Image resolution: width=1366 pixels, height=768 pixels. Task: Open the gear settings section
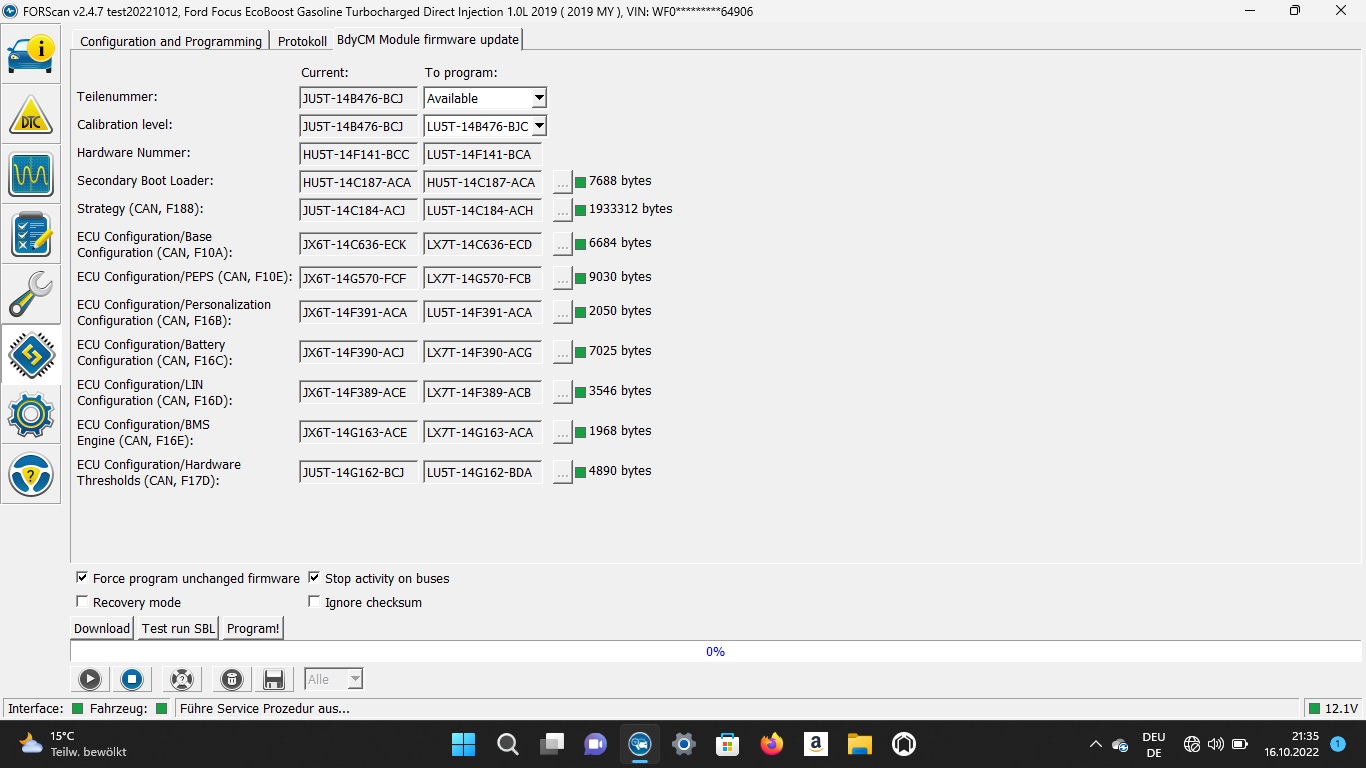point(31,414)
